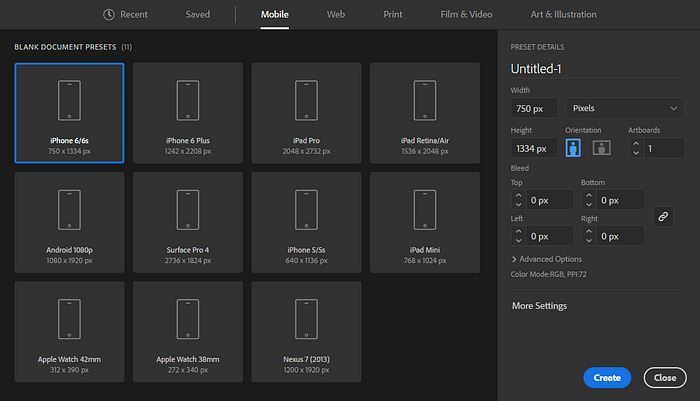Decrease the Top bleed value

pyautogui.click(x=518, y=205)
